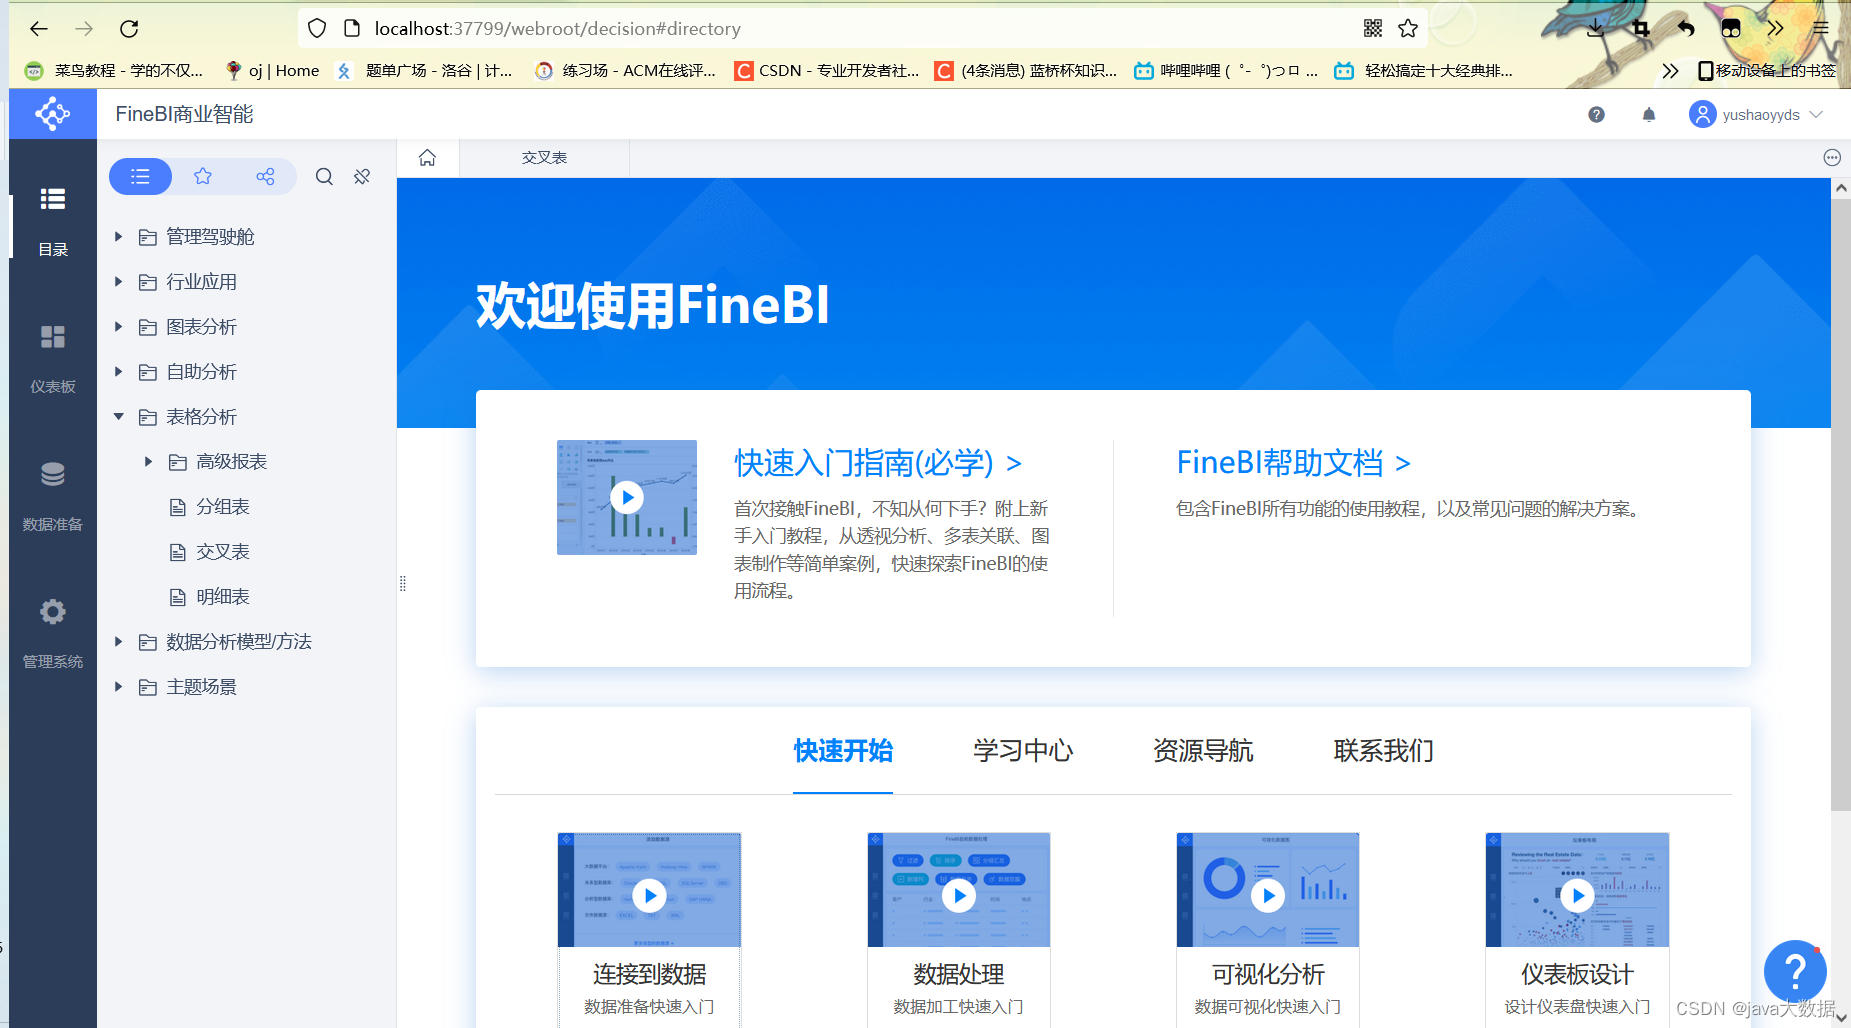Switch to the 交叉表 document tab
1851x1028 pixels.
pos(544,157)
